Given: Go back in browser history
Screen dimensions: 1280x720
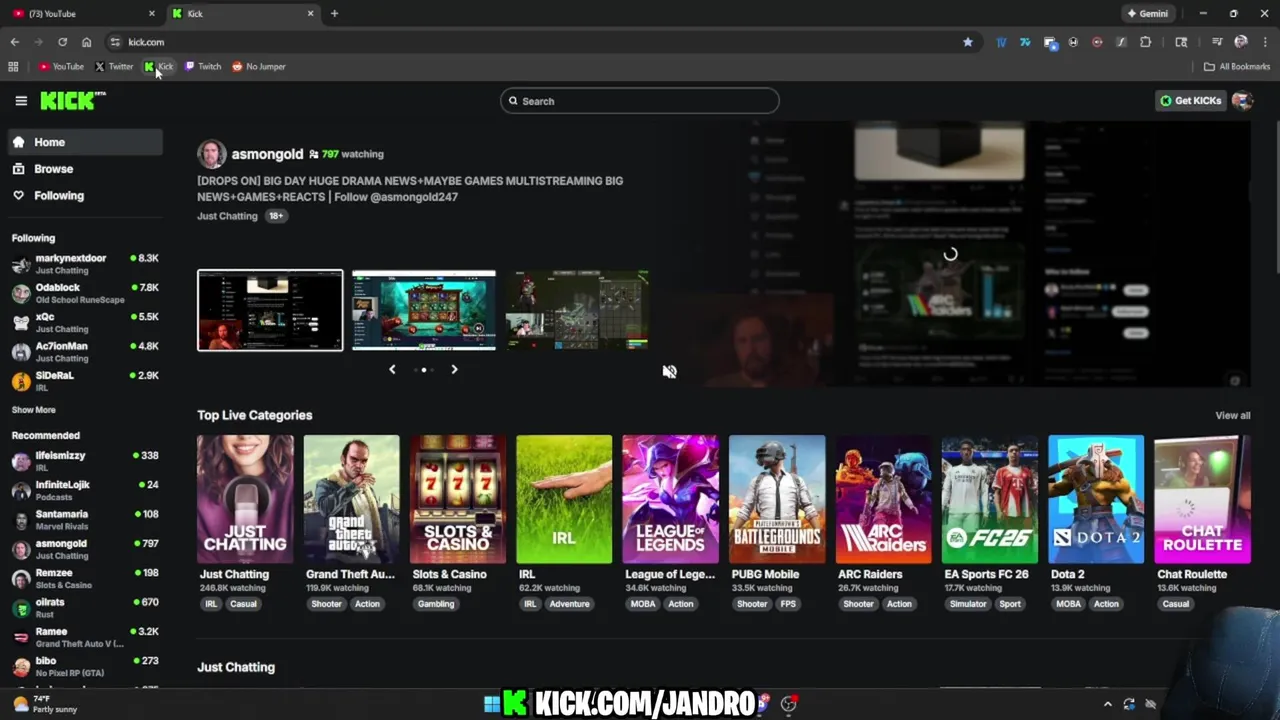Looking at the screenshot, I should click(x=15, y=42).
